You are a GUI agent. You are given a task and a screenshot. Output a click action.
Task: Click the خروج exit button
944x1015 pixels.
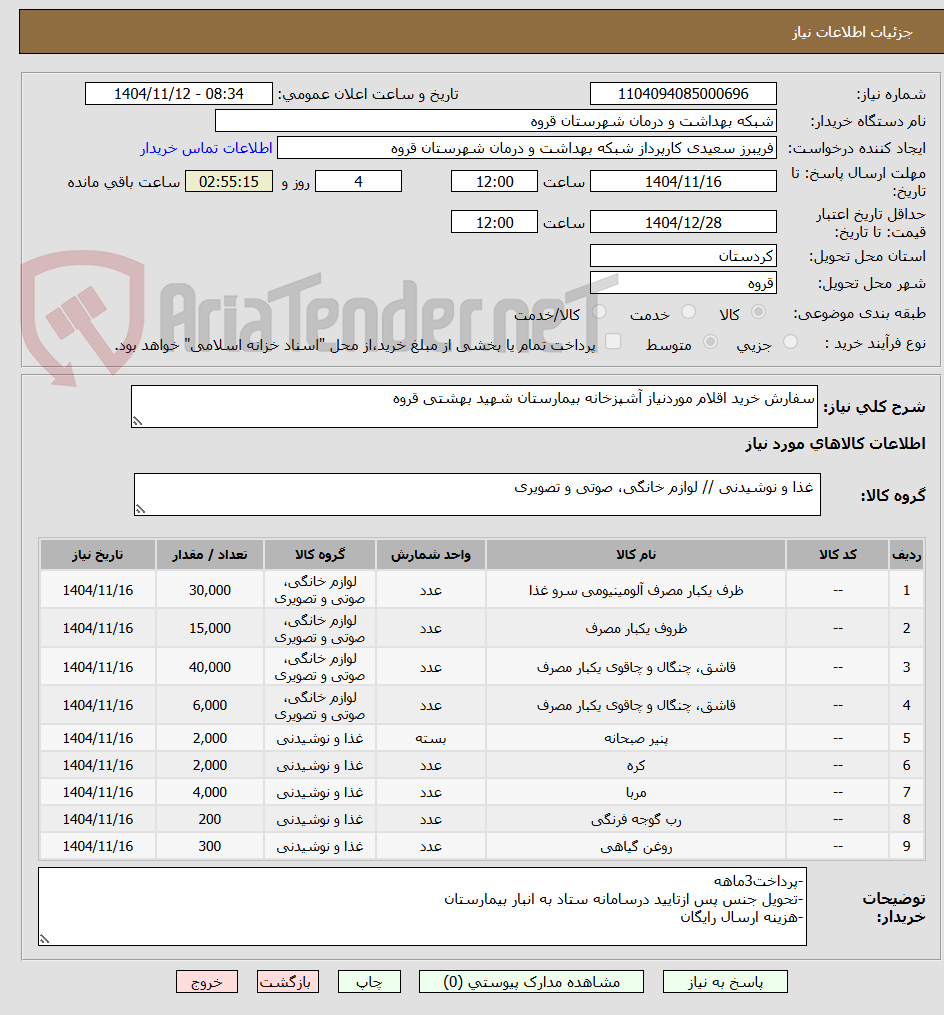click(207, 982)
